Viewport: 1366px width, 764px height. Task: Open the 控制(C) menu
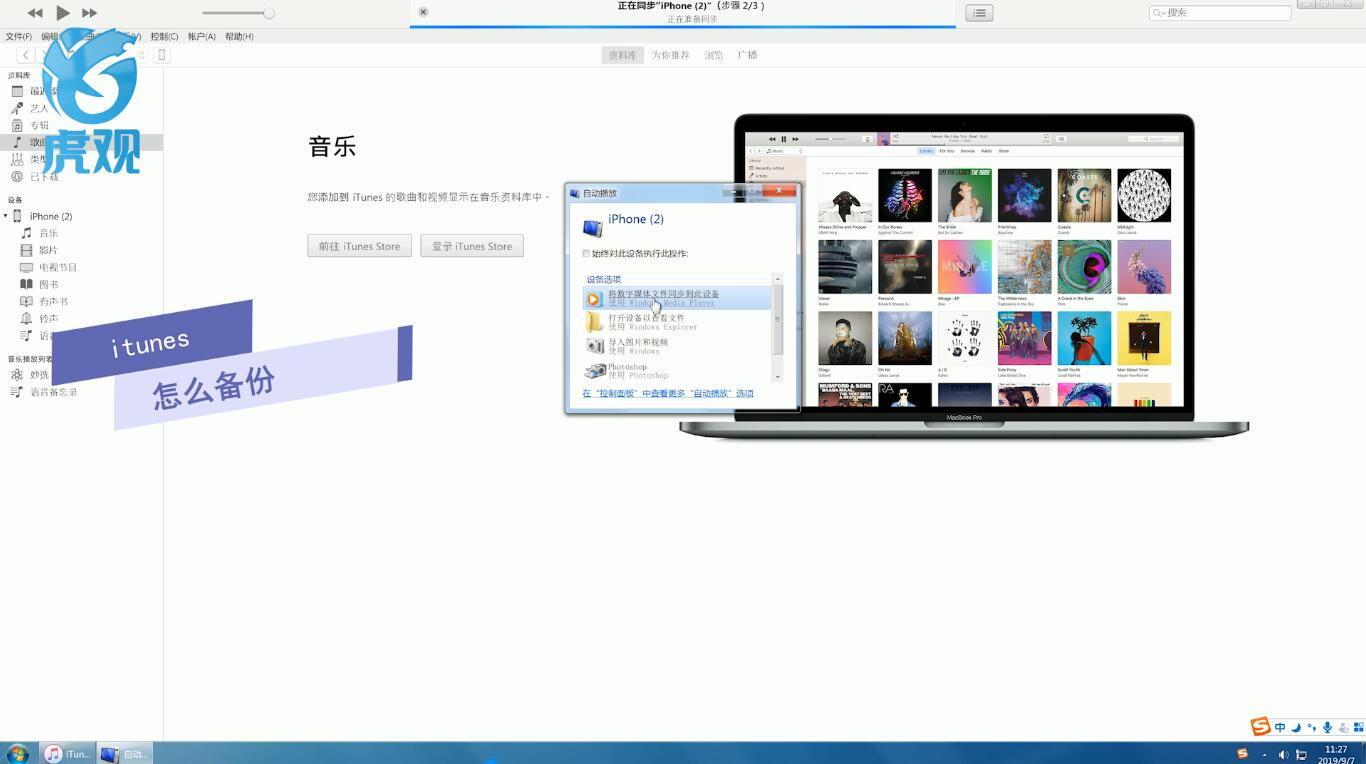tap(164, 36)
